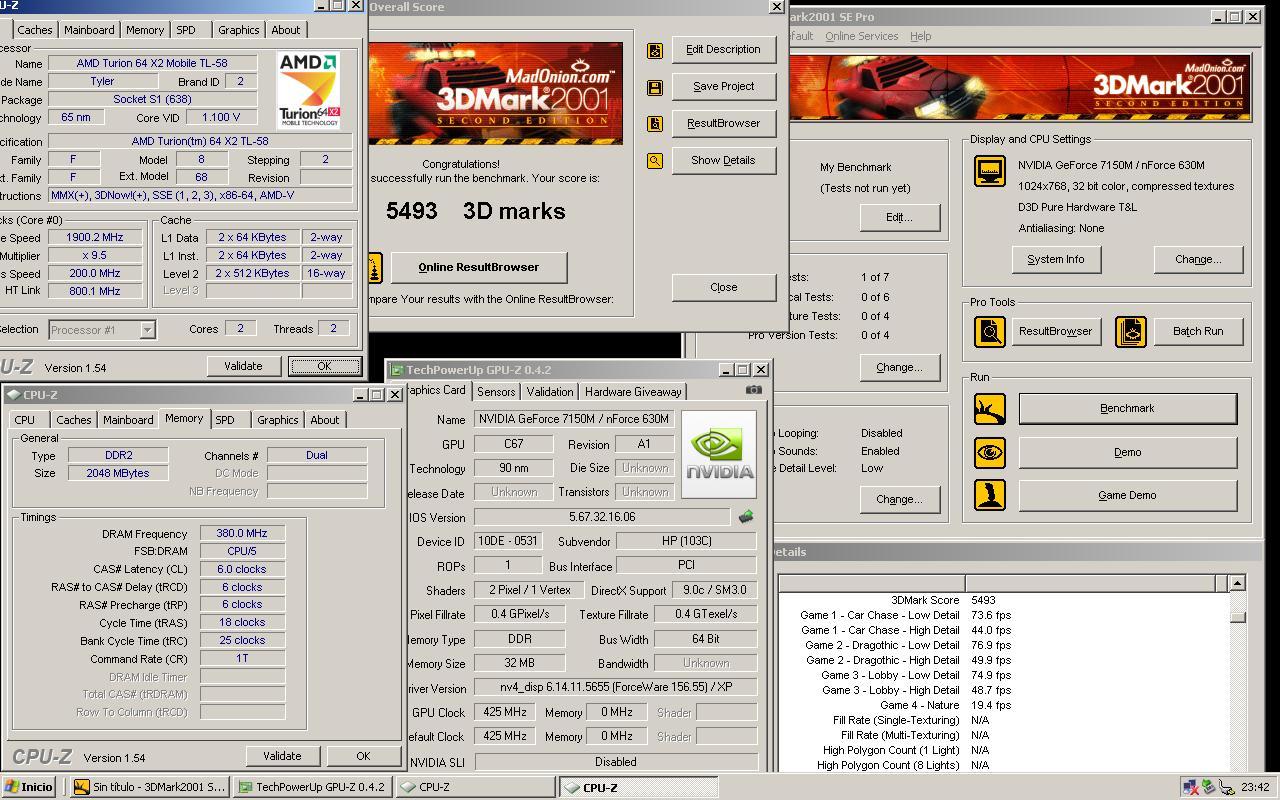Switch to the Sensors tab in GPU-Z

tap(496, 392)
